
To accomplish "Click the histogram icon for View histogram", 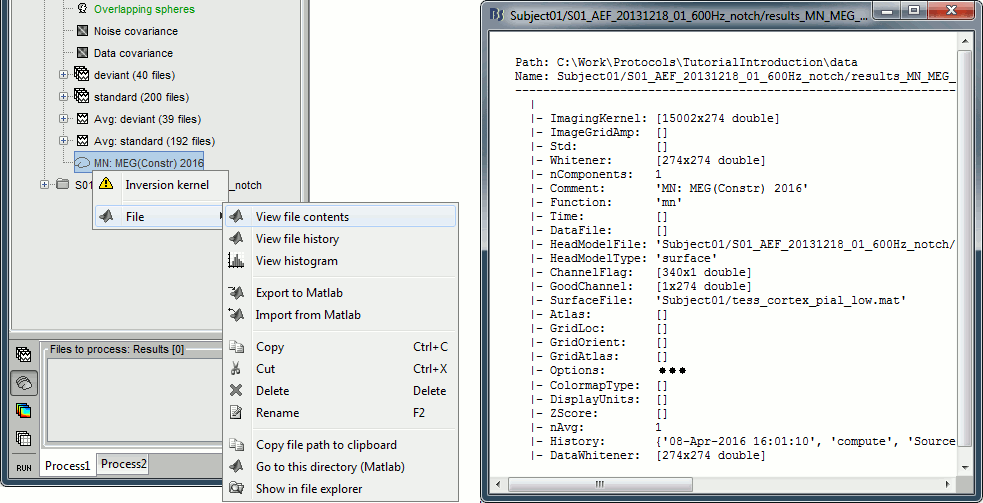I will (x=236, y=261).
